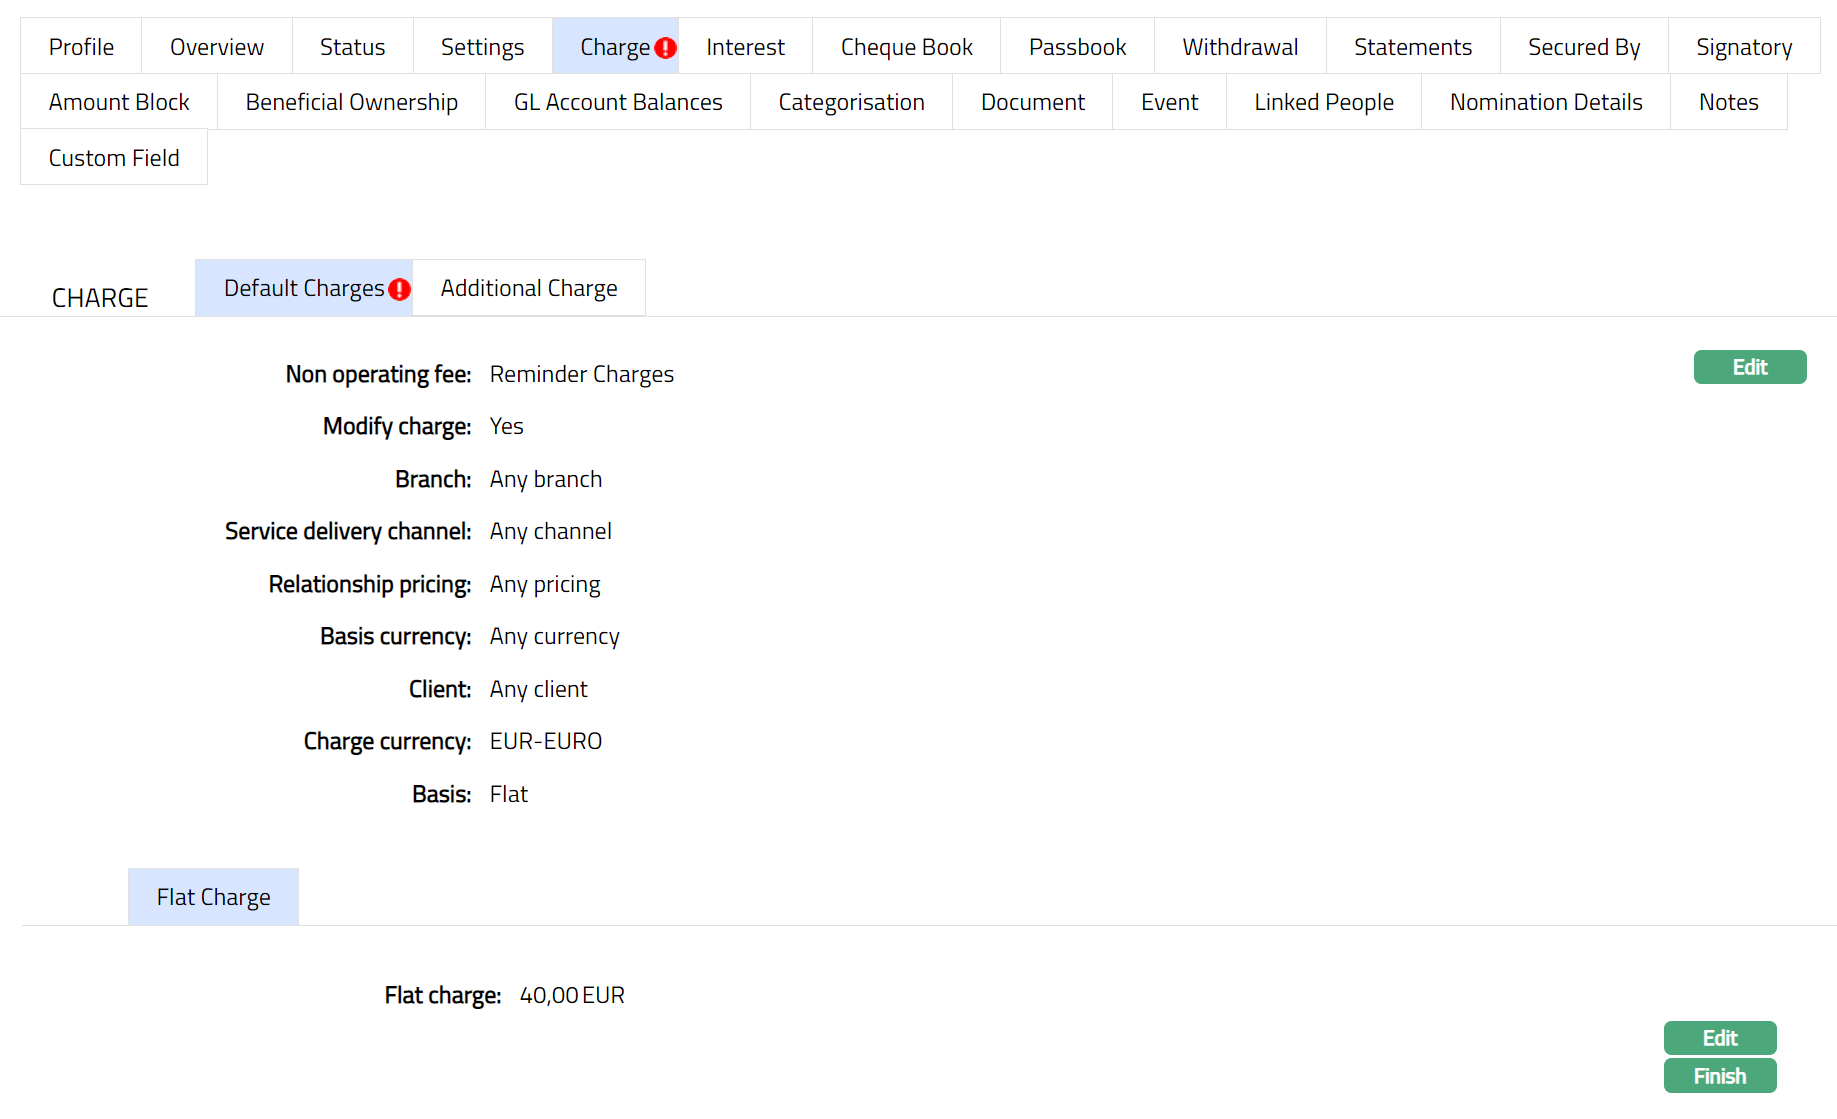Click Edit button for default charge details
This screenshot has width=1837, height=1119.
point(1749,367)
